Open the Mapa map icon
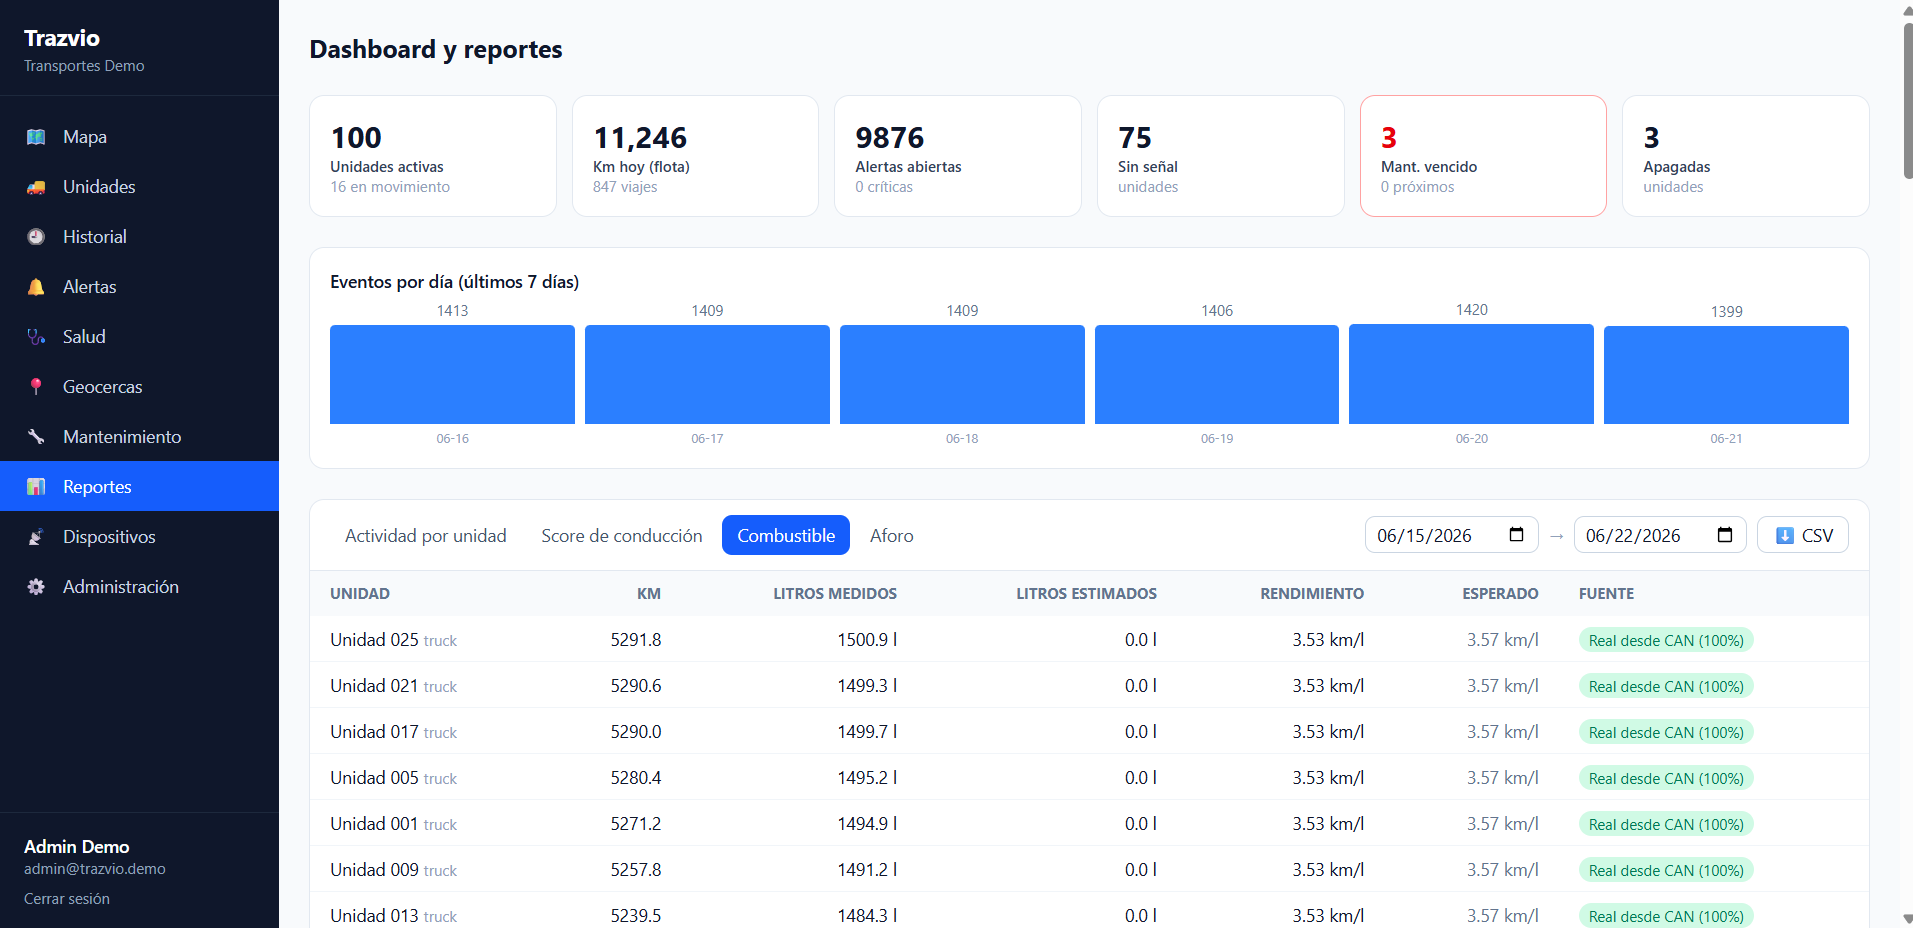Viewport: 1913px width, 928px height. tap(36, 137)
